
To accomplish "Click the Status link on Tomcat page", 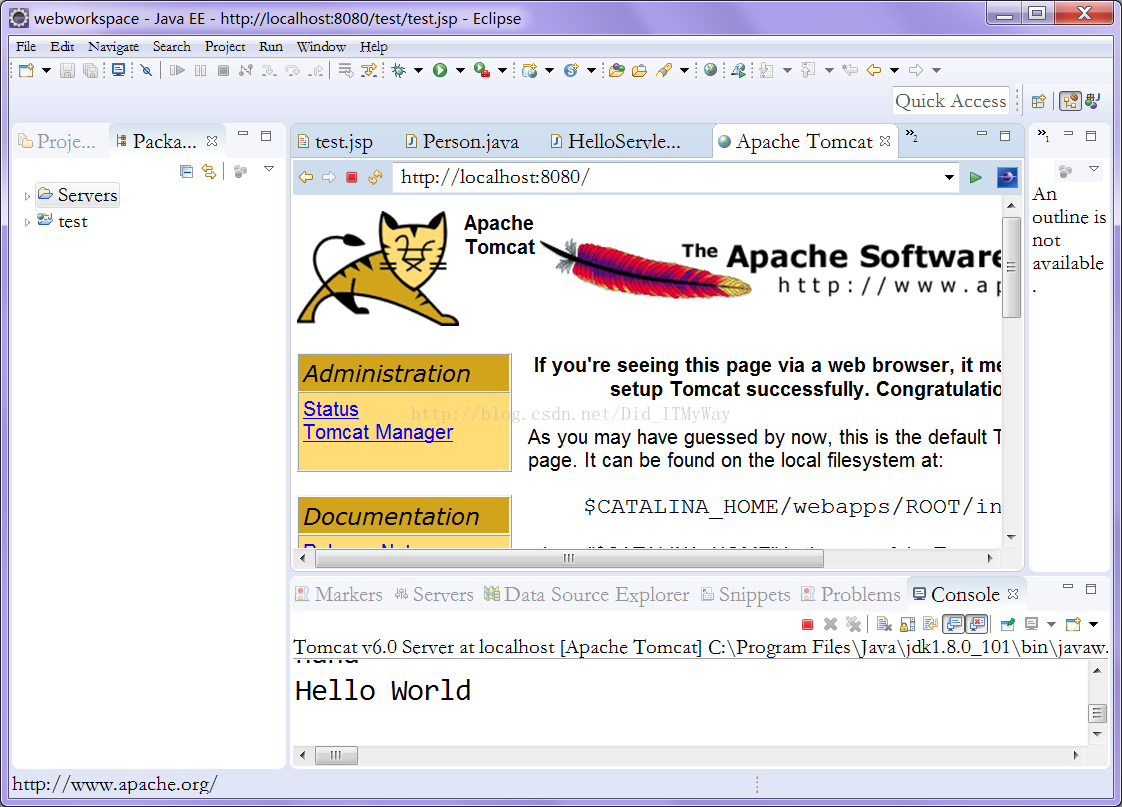I will pyautogui.click(x=331, y=409).
